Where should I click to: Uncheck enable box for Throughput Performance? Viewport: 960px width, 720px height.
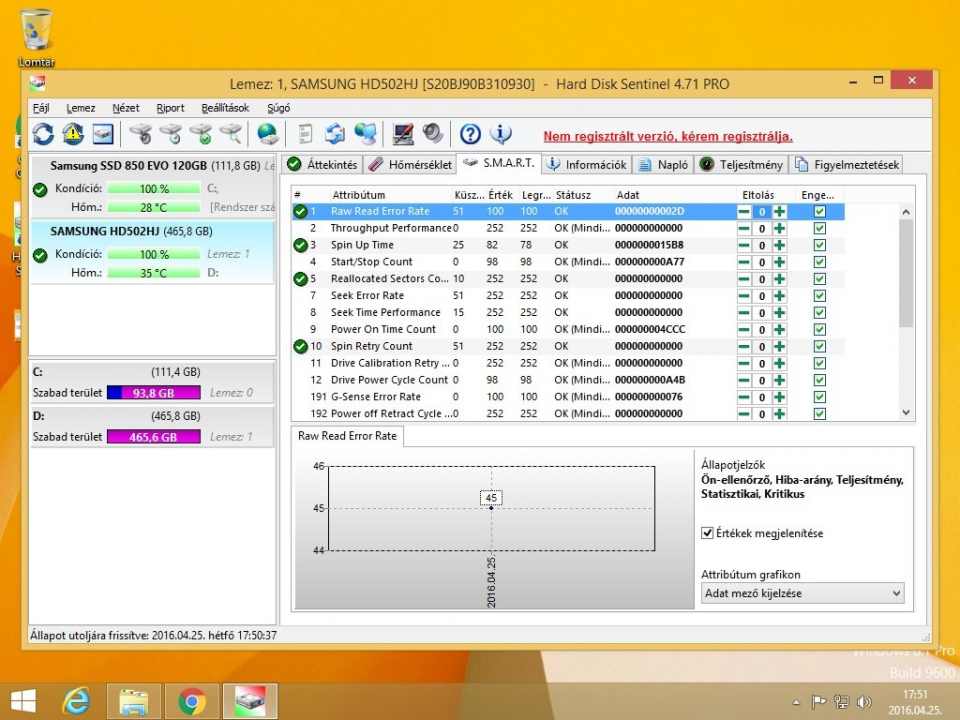coord(820,228)
